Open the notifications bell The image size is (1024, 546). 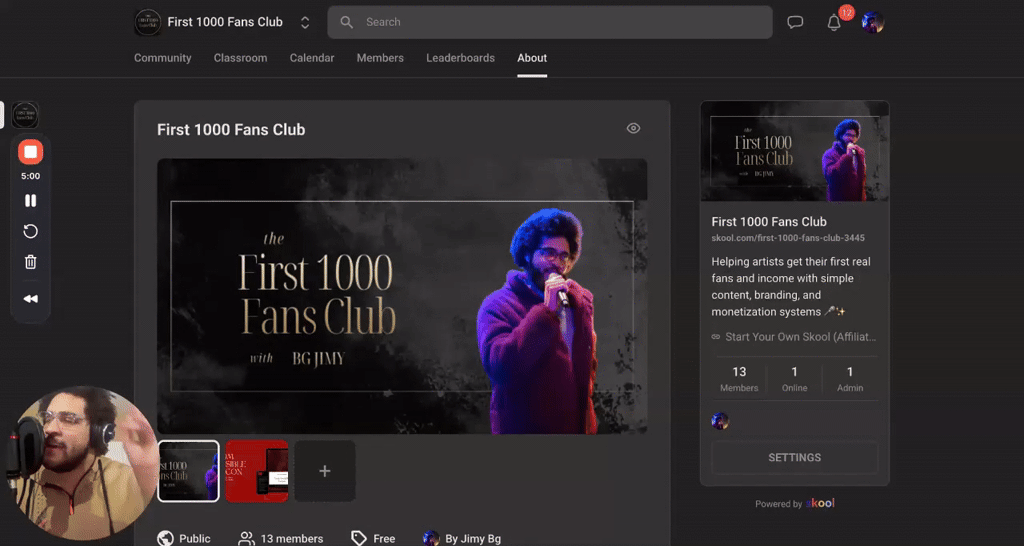[834, 23]
